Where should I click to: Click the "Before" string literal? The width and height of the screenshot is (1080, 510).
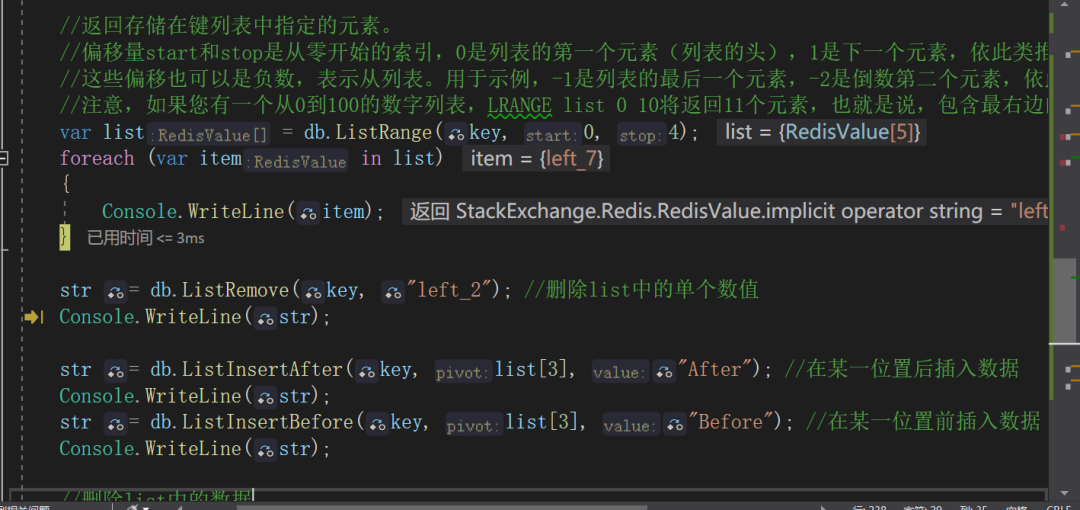(729, 422)
